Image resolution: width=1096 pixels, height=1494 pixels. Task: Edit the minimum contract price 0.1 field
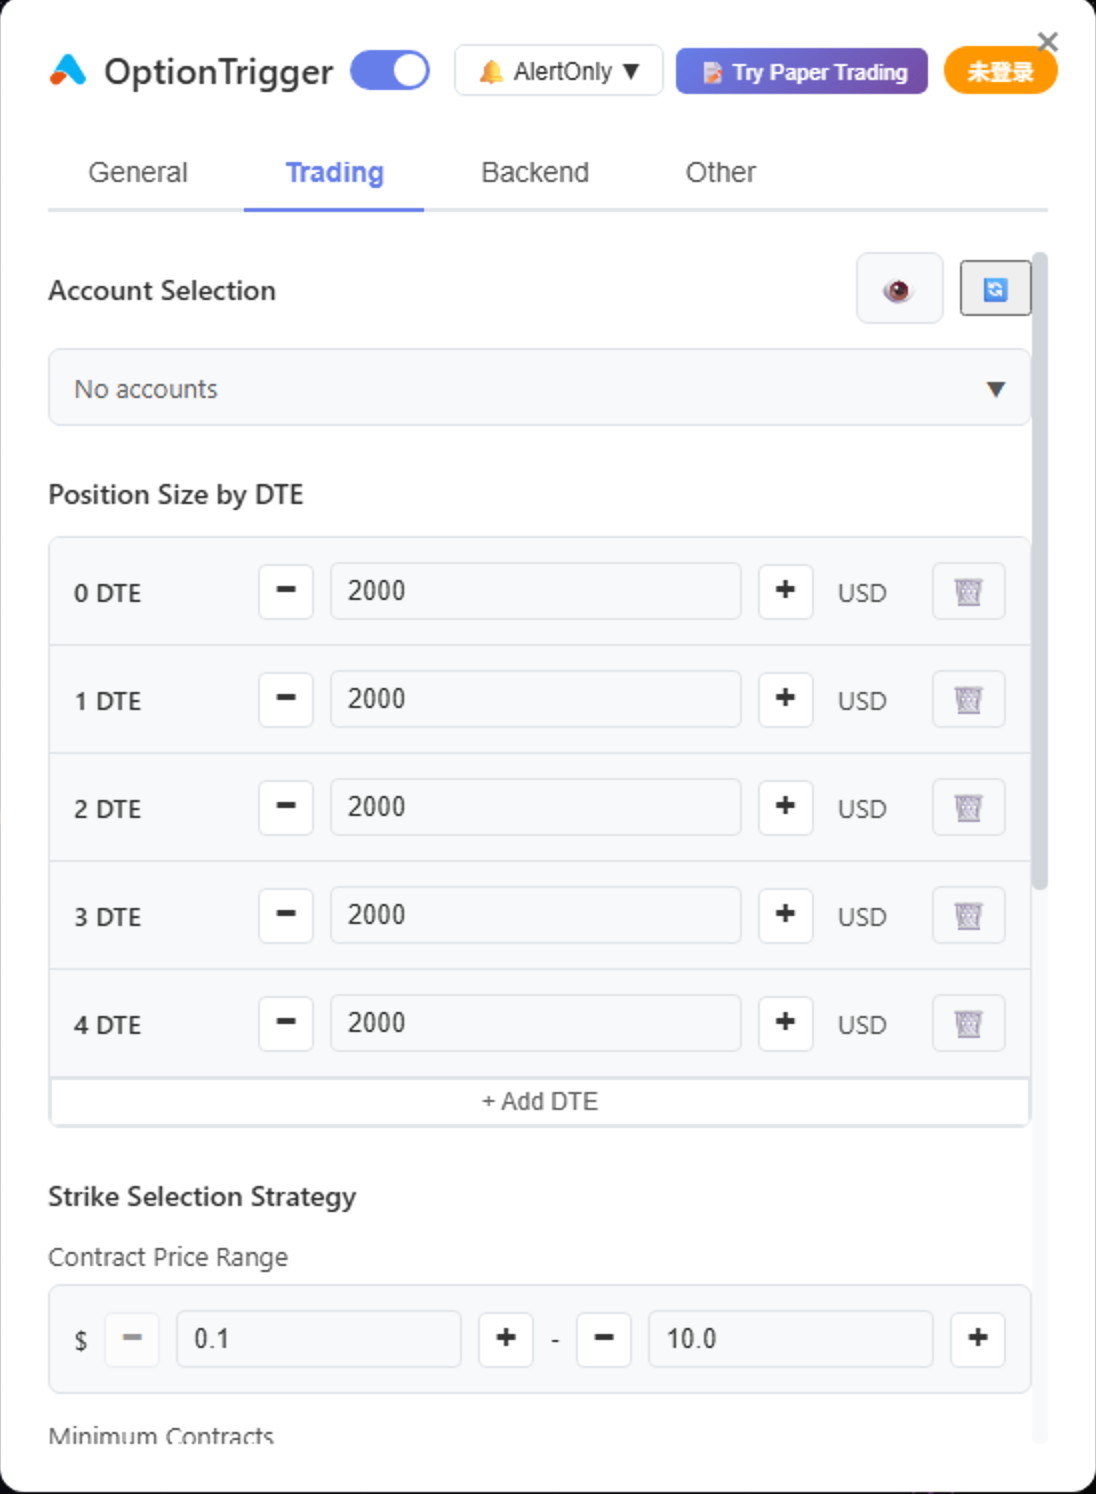tap(319, 1339)
